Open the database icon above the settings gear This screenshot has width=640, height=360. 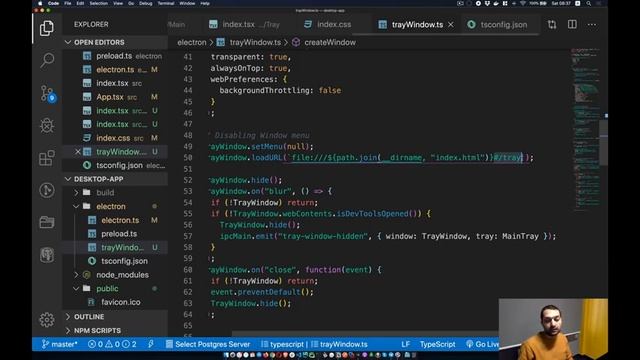click(x=47, y=255)
